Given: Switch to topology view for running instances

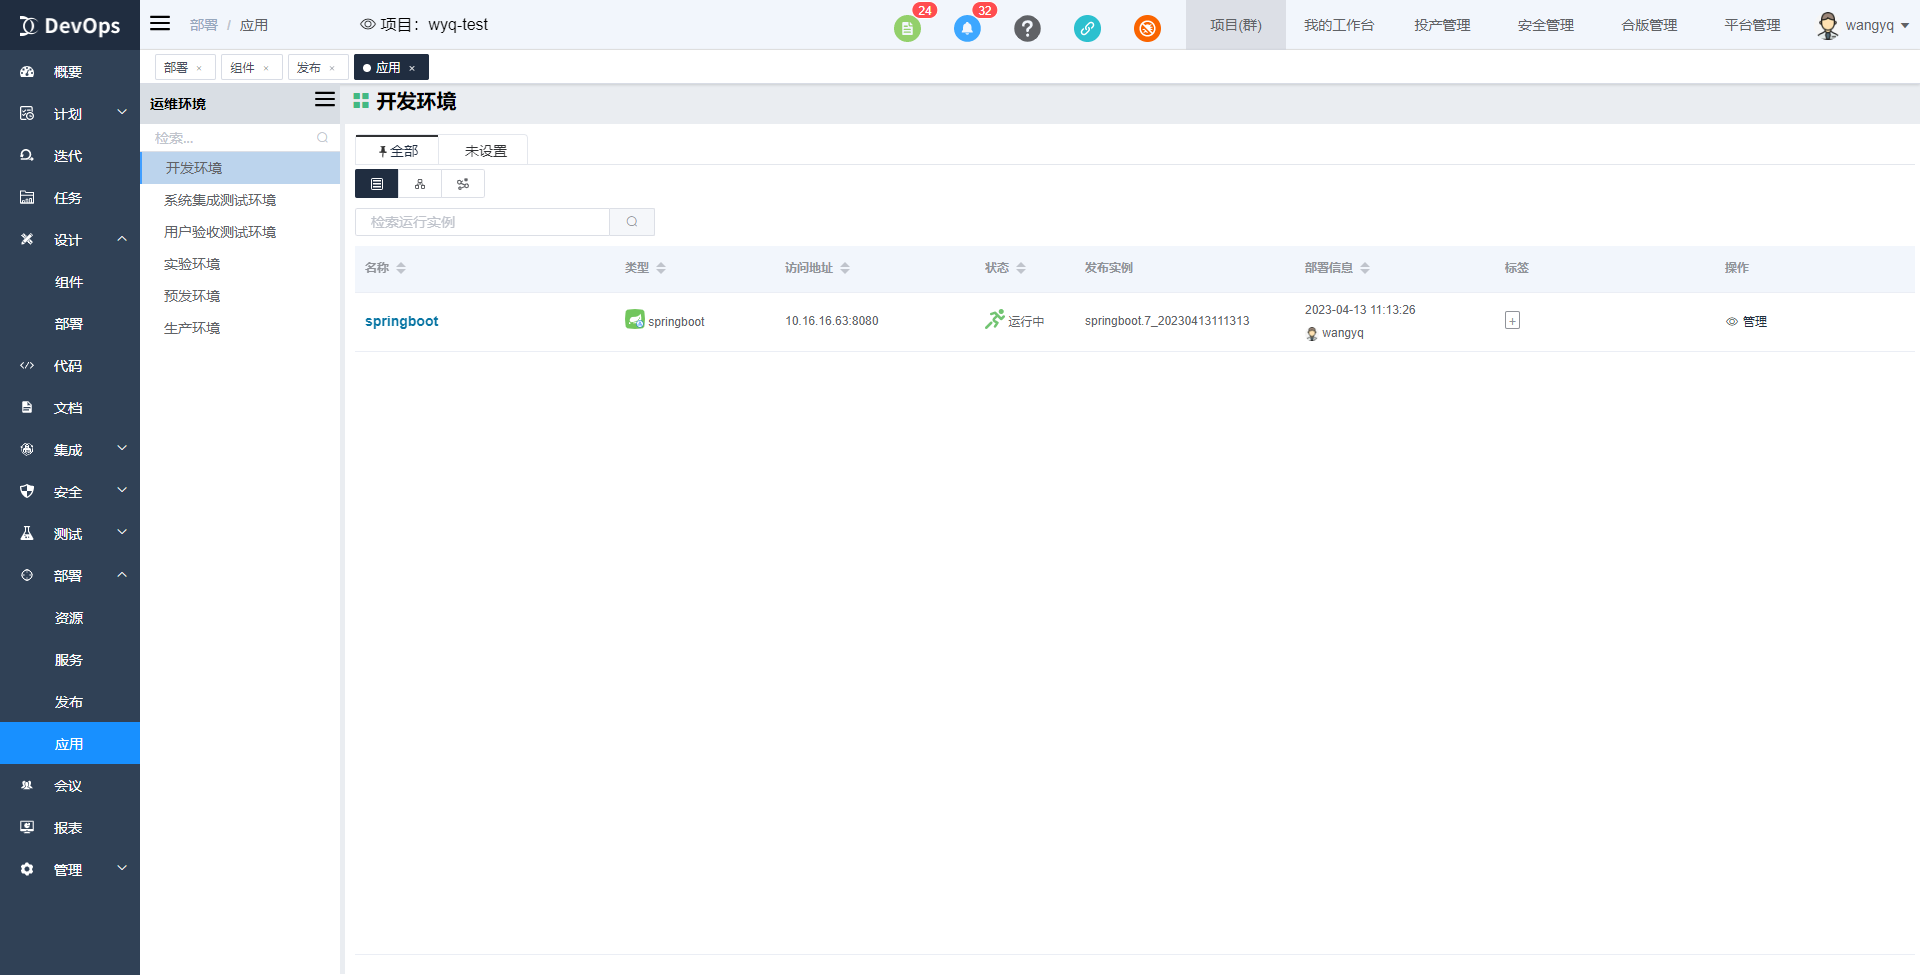Looking at the screenshot, I should [x=419, y=183].
